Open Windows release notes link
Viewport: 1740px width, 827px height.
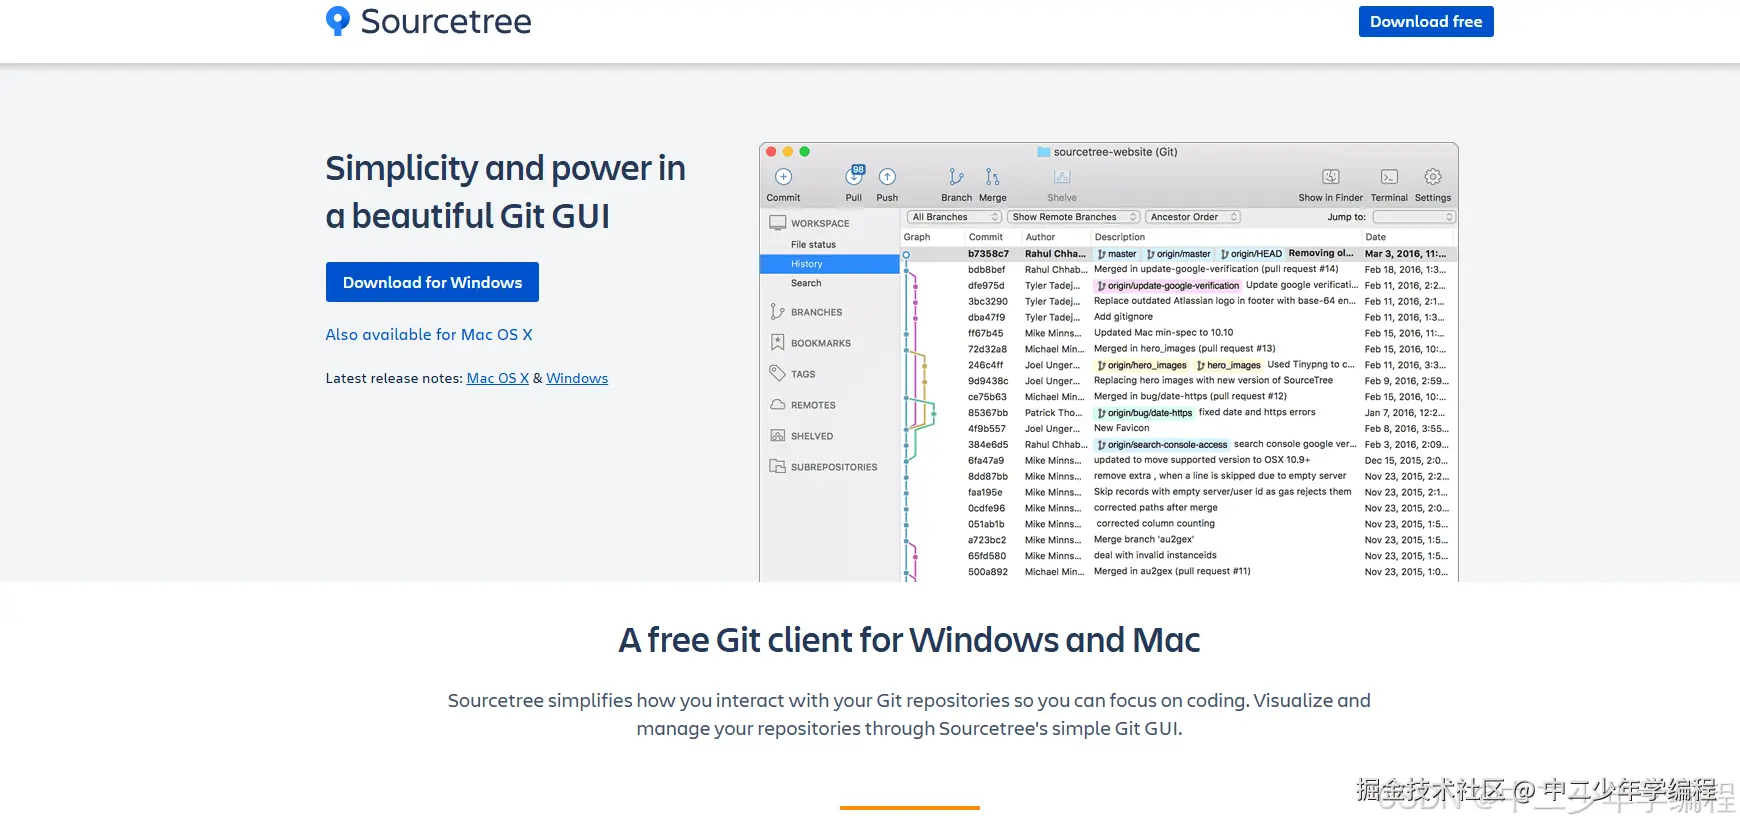pos(577,378)
